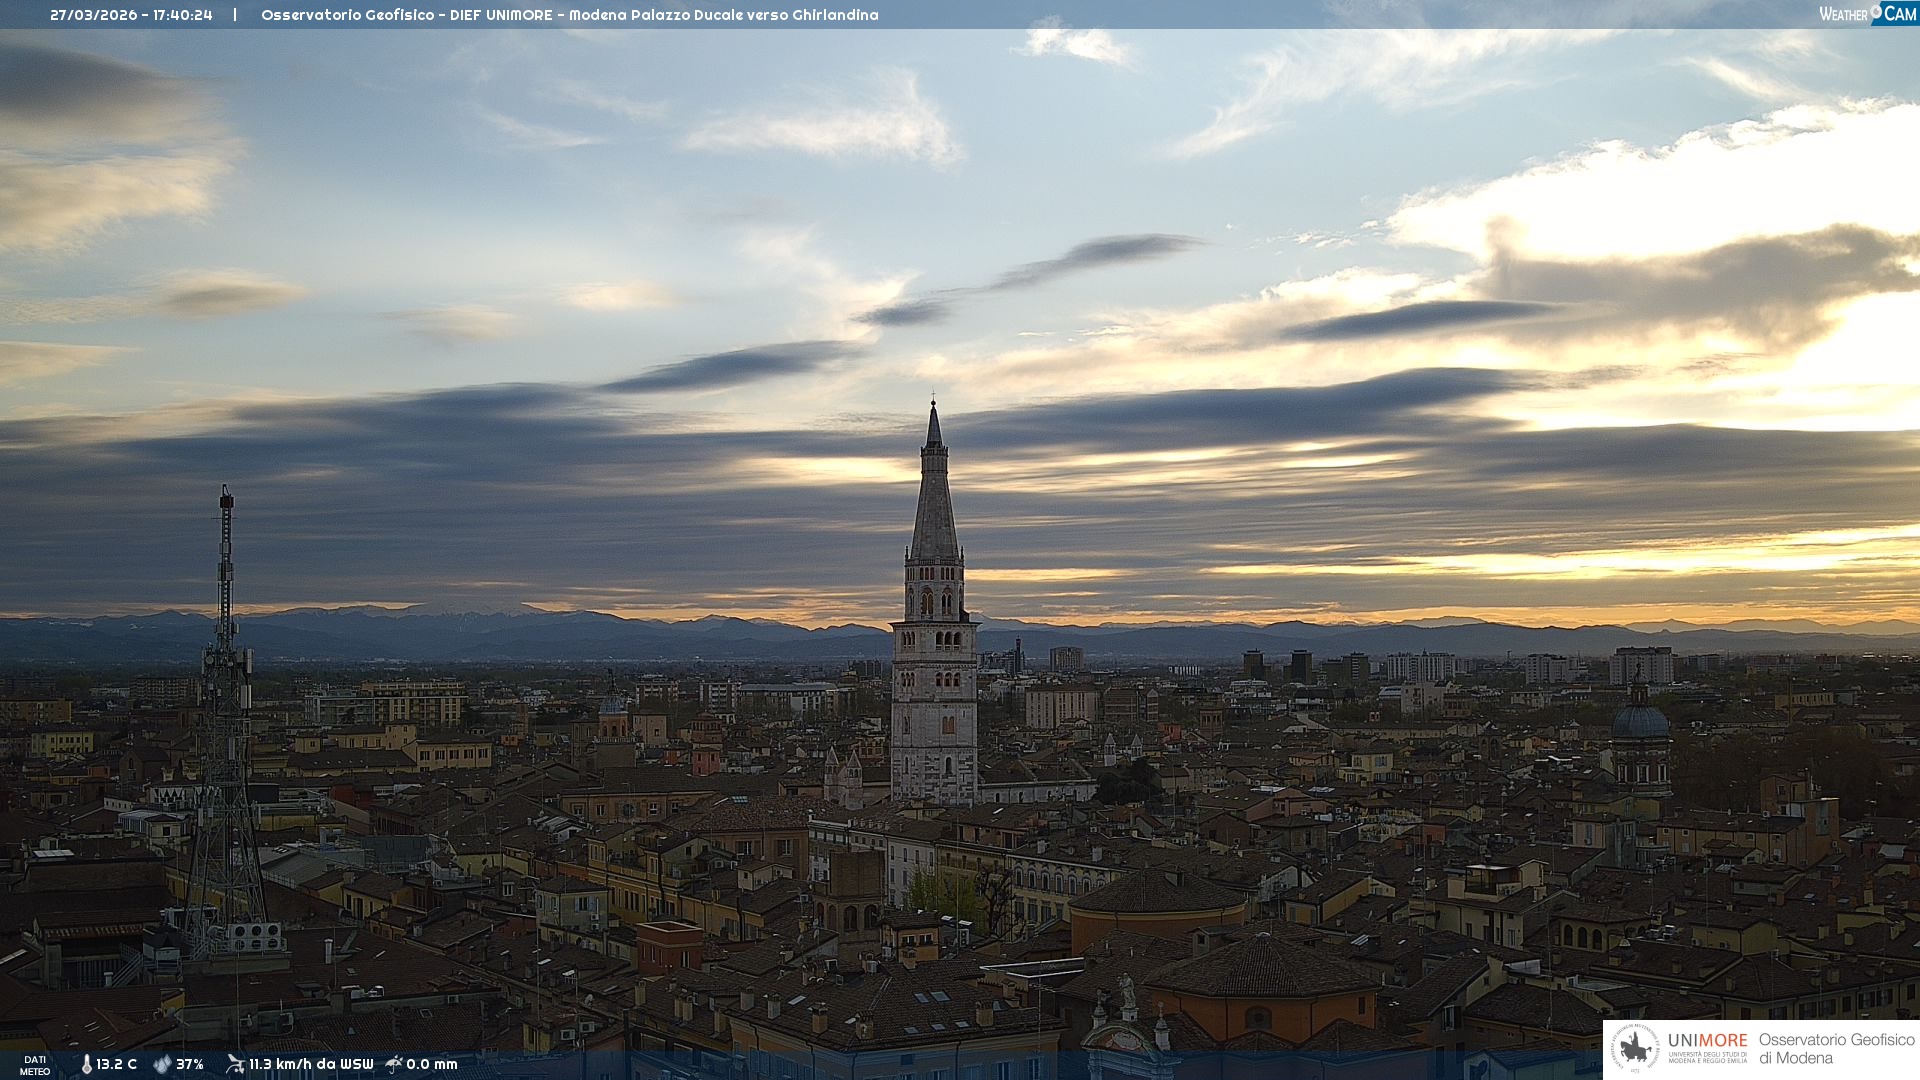Click the rain umbrella precipitation icon
This screenshot has height=1080, width=1920.
coord(394,1064)
